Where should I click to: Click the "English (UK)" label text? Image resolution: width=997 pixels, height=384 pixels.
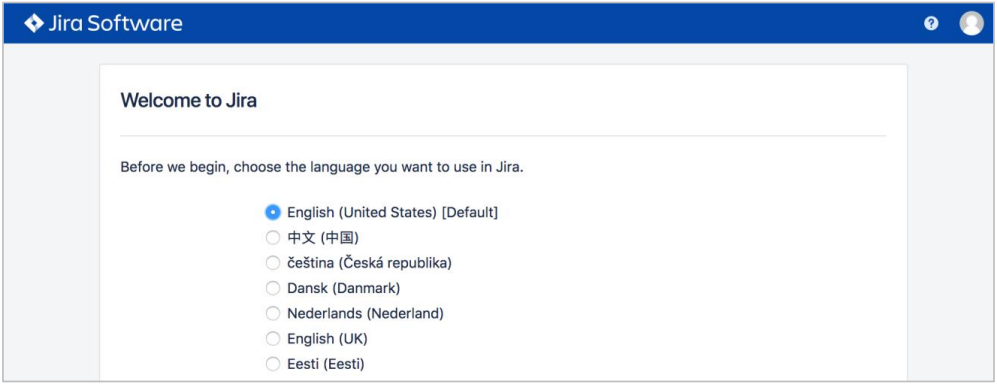tap(327, 339)
